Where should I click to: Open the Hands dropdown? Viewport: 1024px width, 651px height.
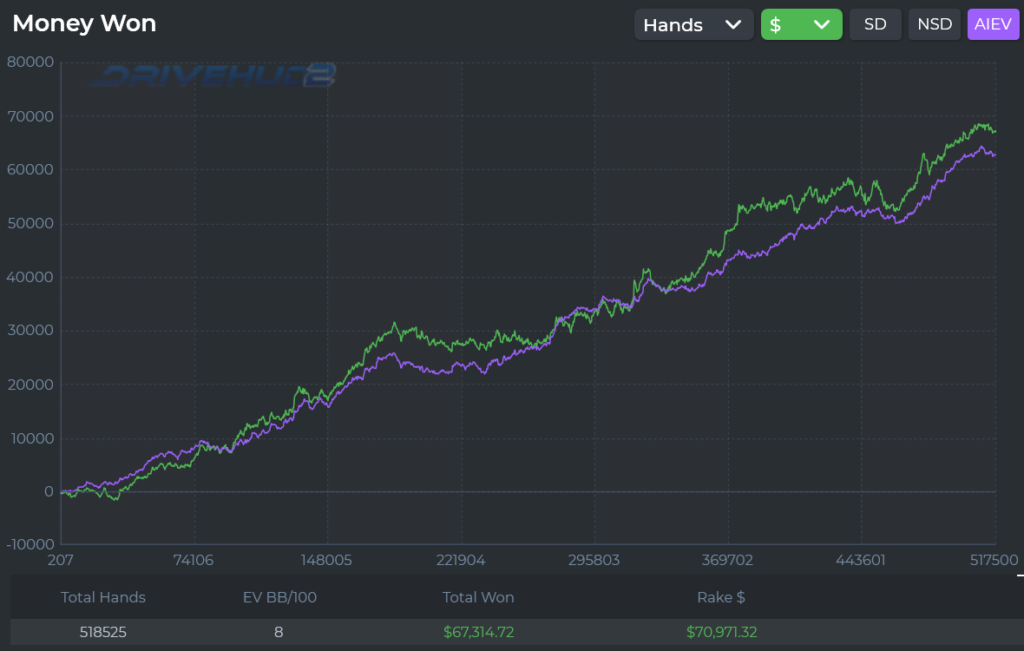(x=693, y=25)
